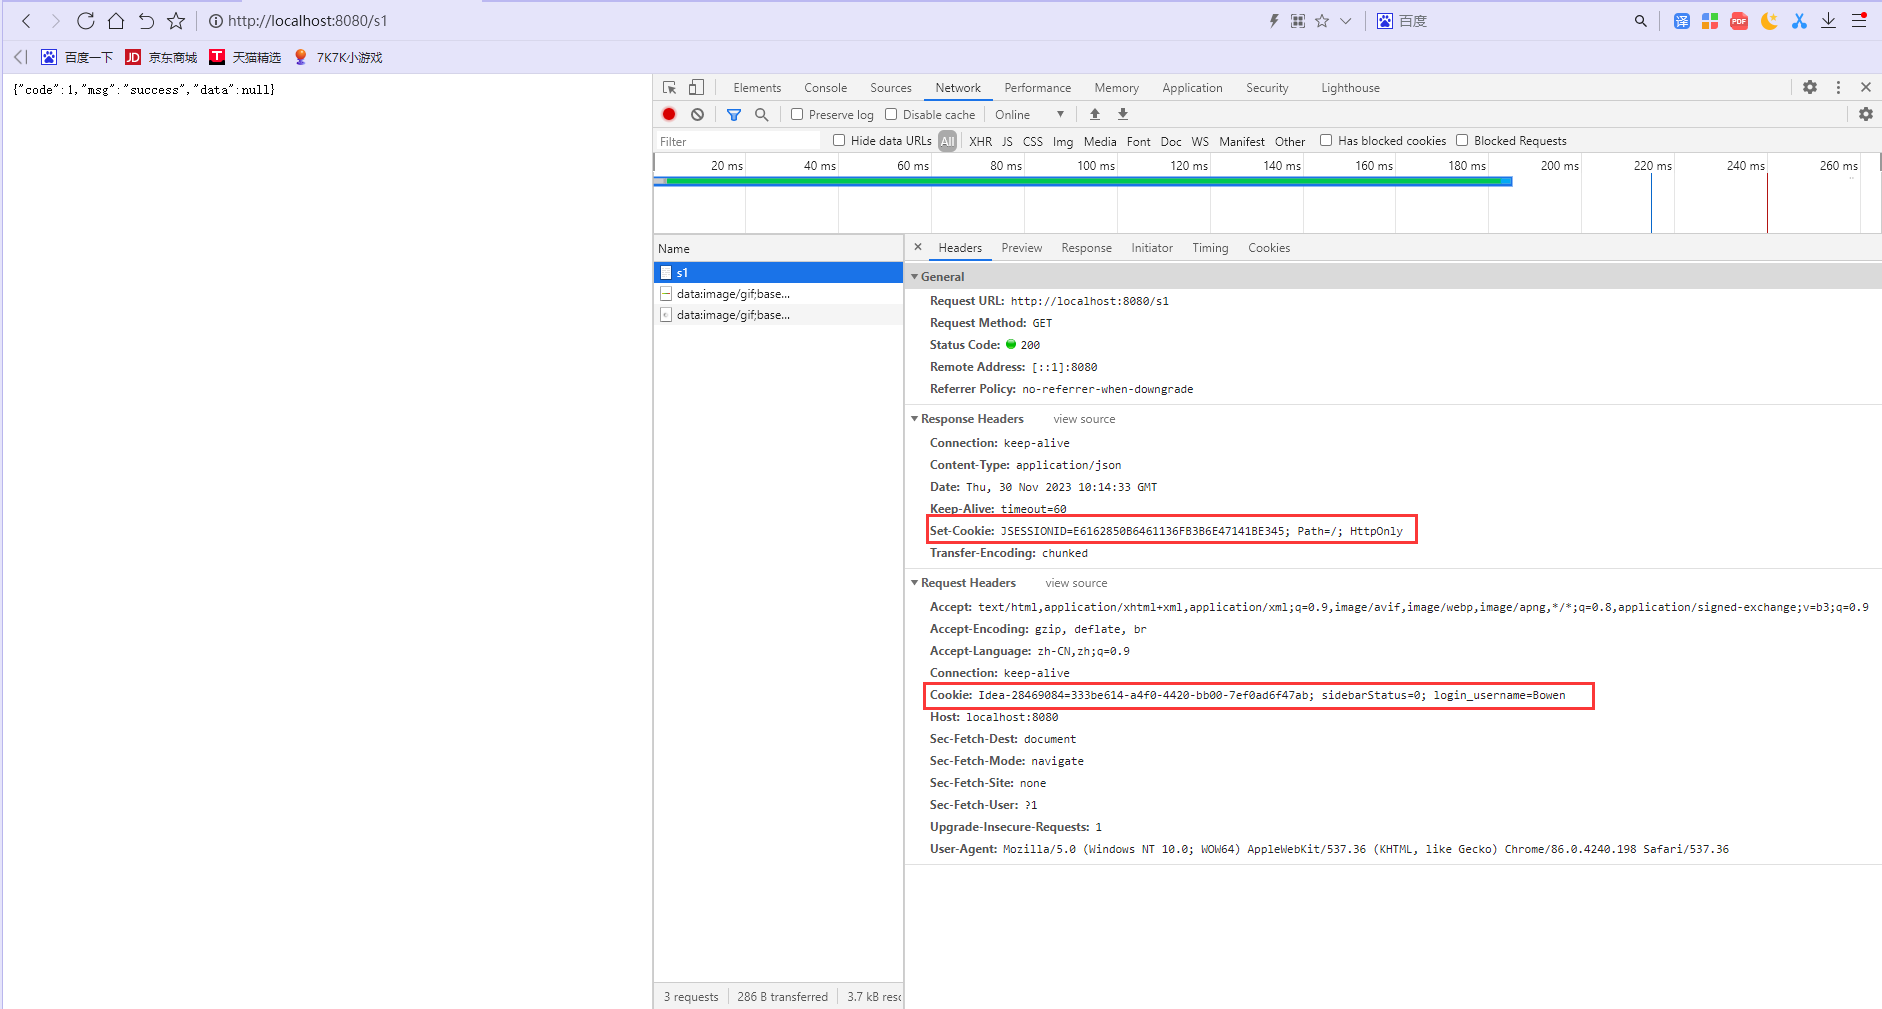
Task: Select the XHR filter type
Action: (x=981, y=142)
